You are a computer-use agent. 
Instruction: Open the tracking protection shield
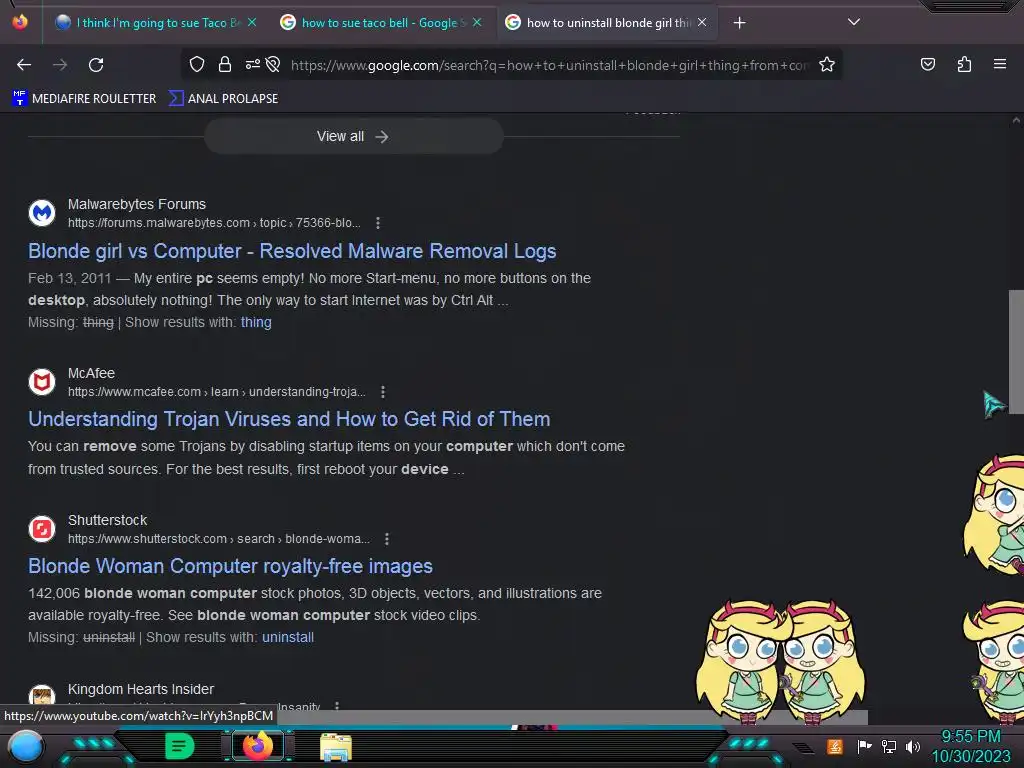pos(197,64)
